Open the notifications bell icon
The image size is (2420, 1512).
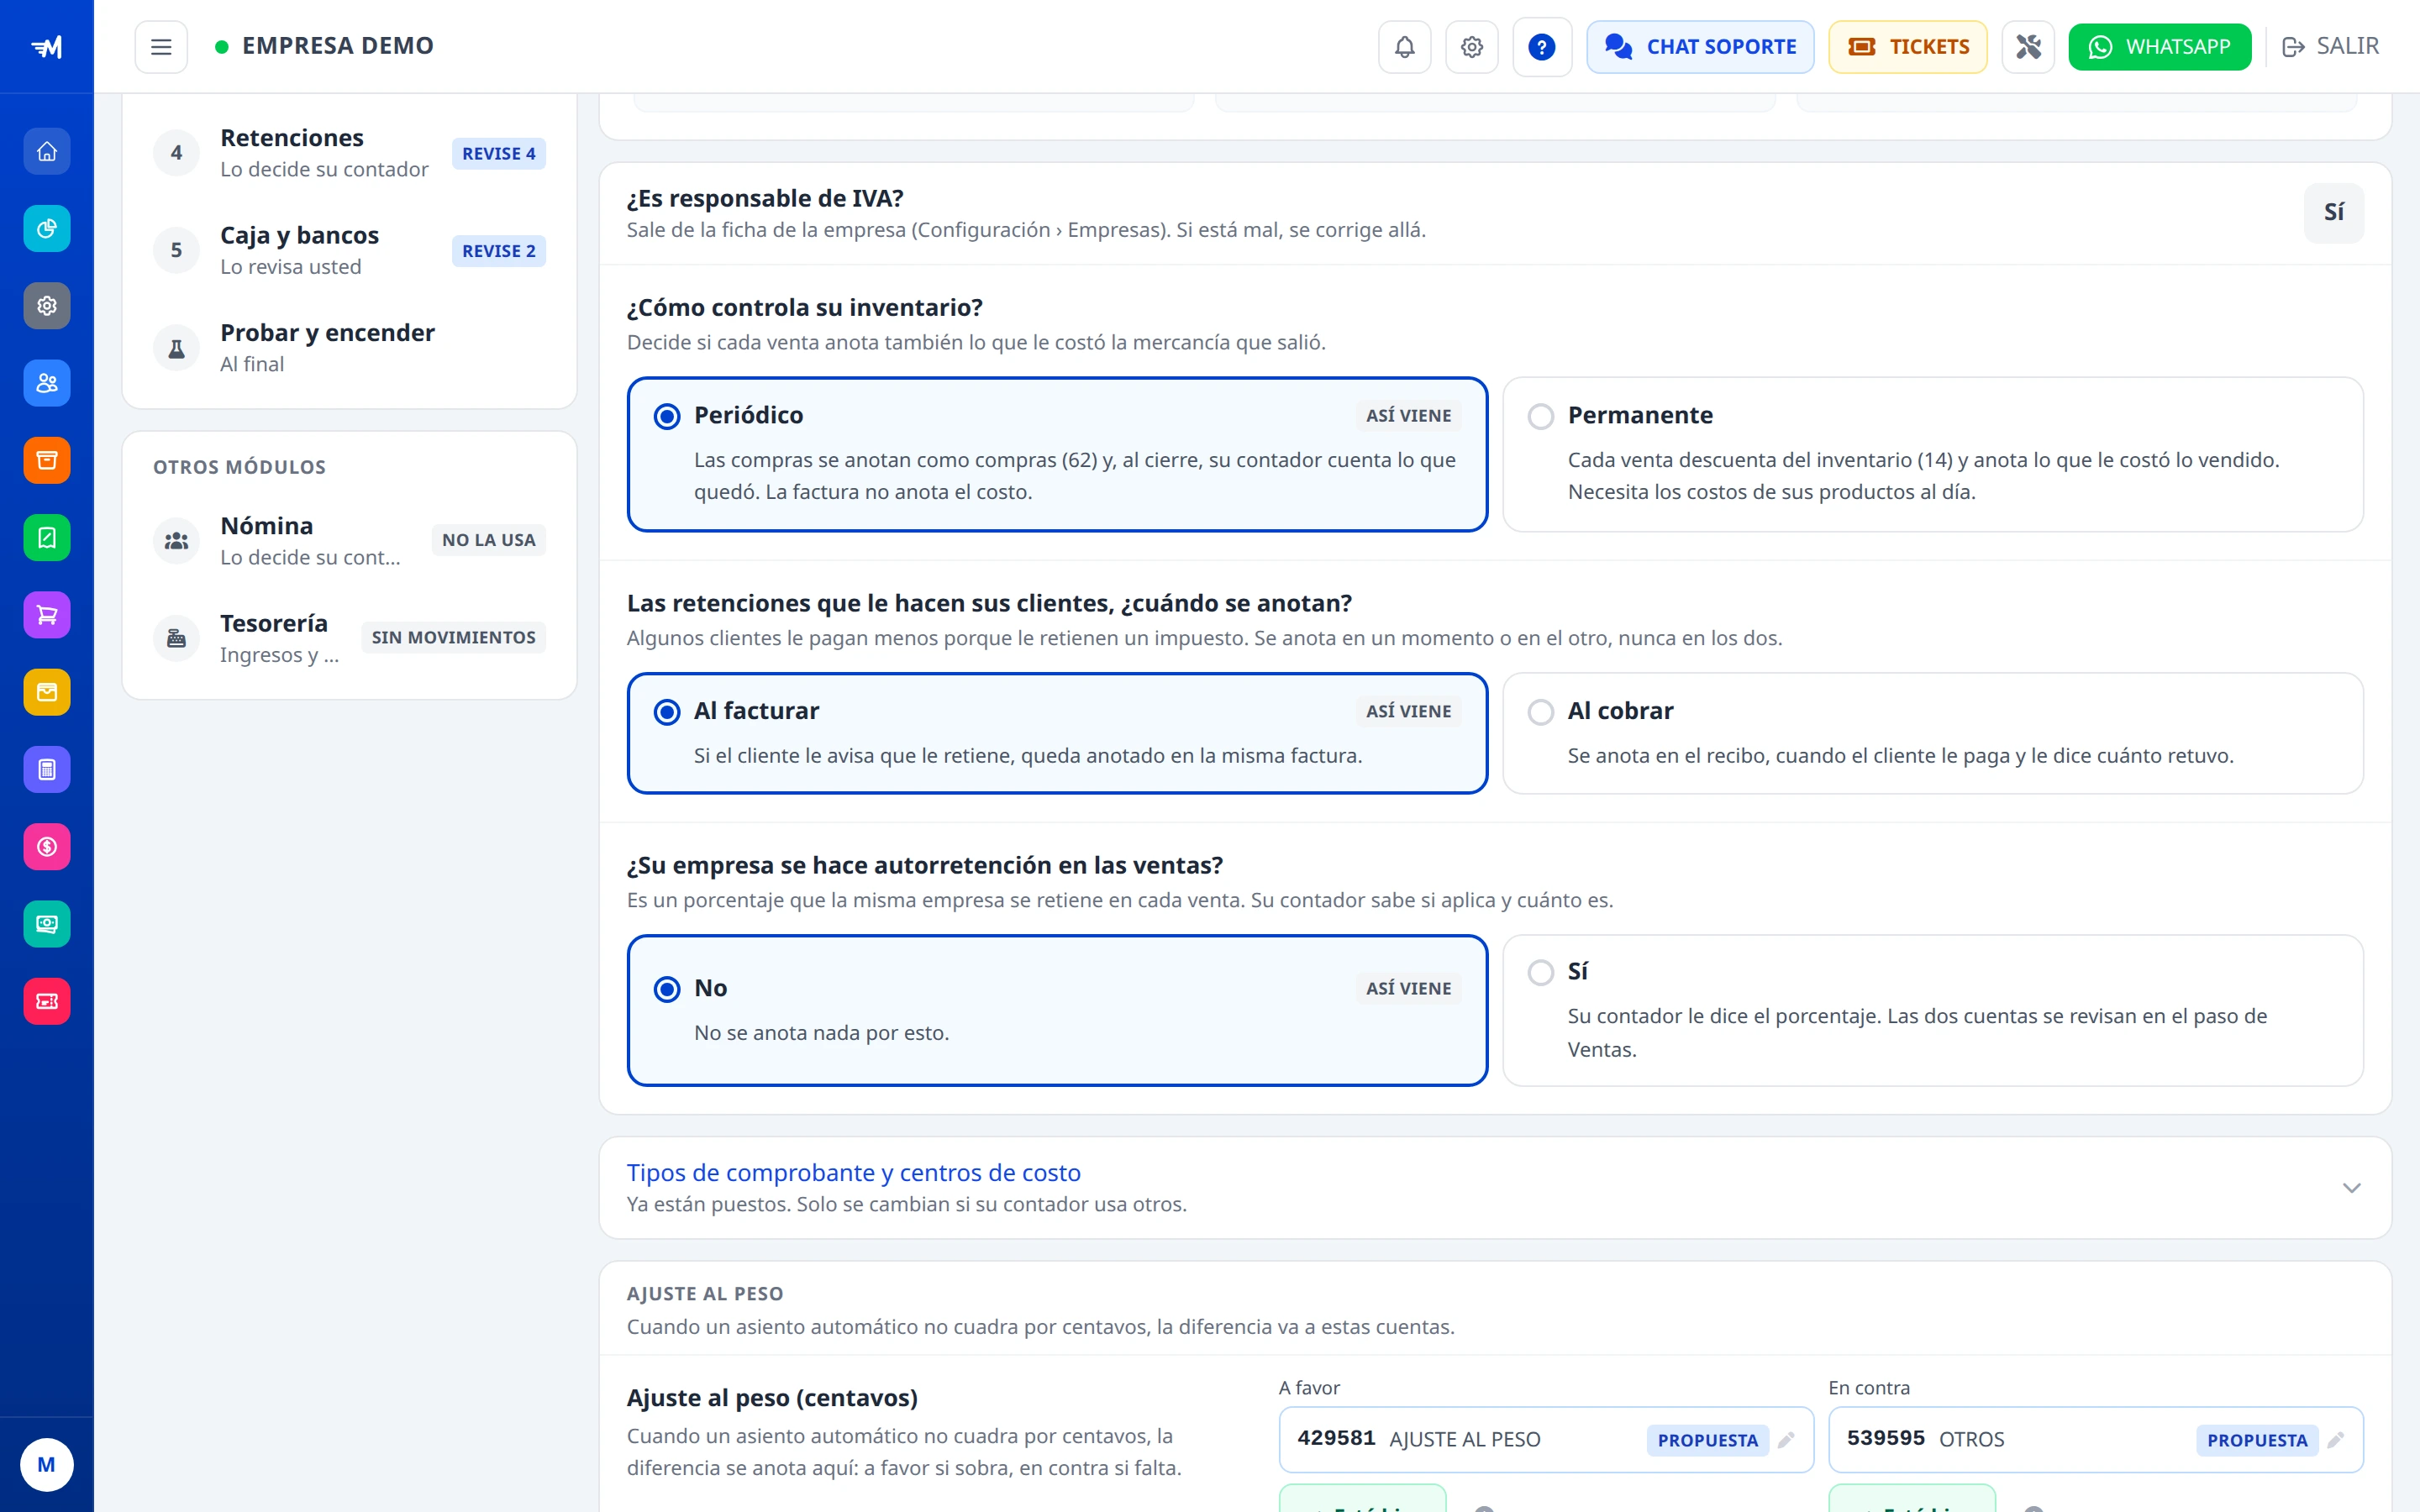coord(1404,47)
